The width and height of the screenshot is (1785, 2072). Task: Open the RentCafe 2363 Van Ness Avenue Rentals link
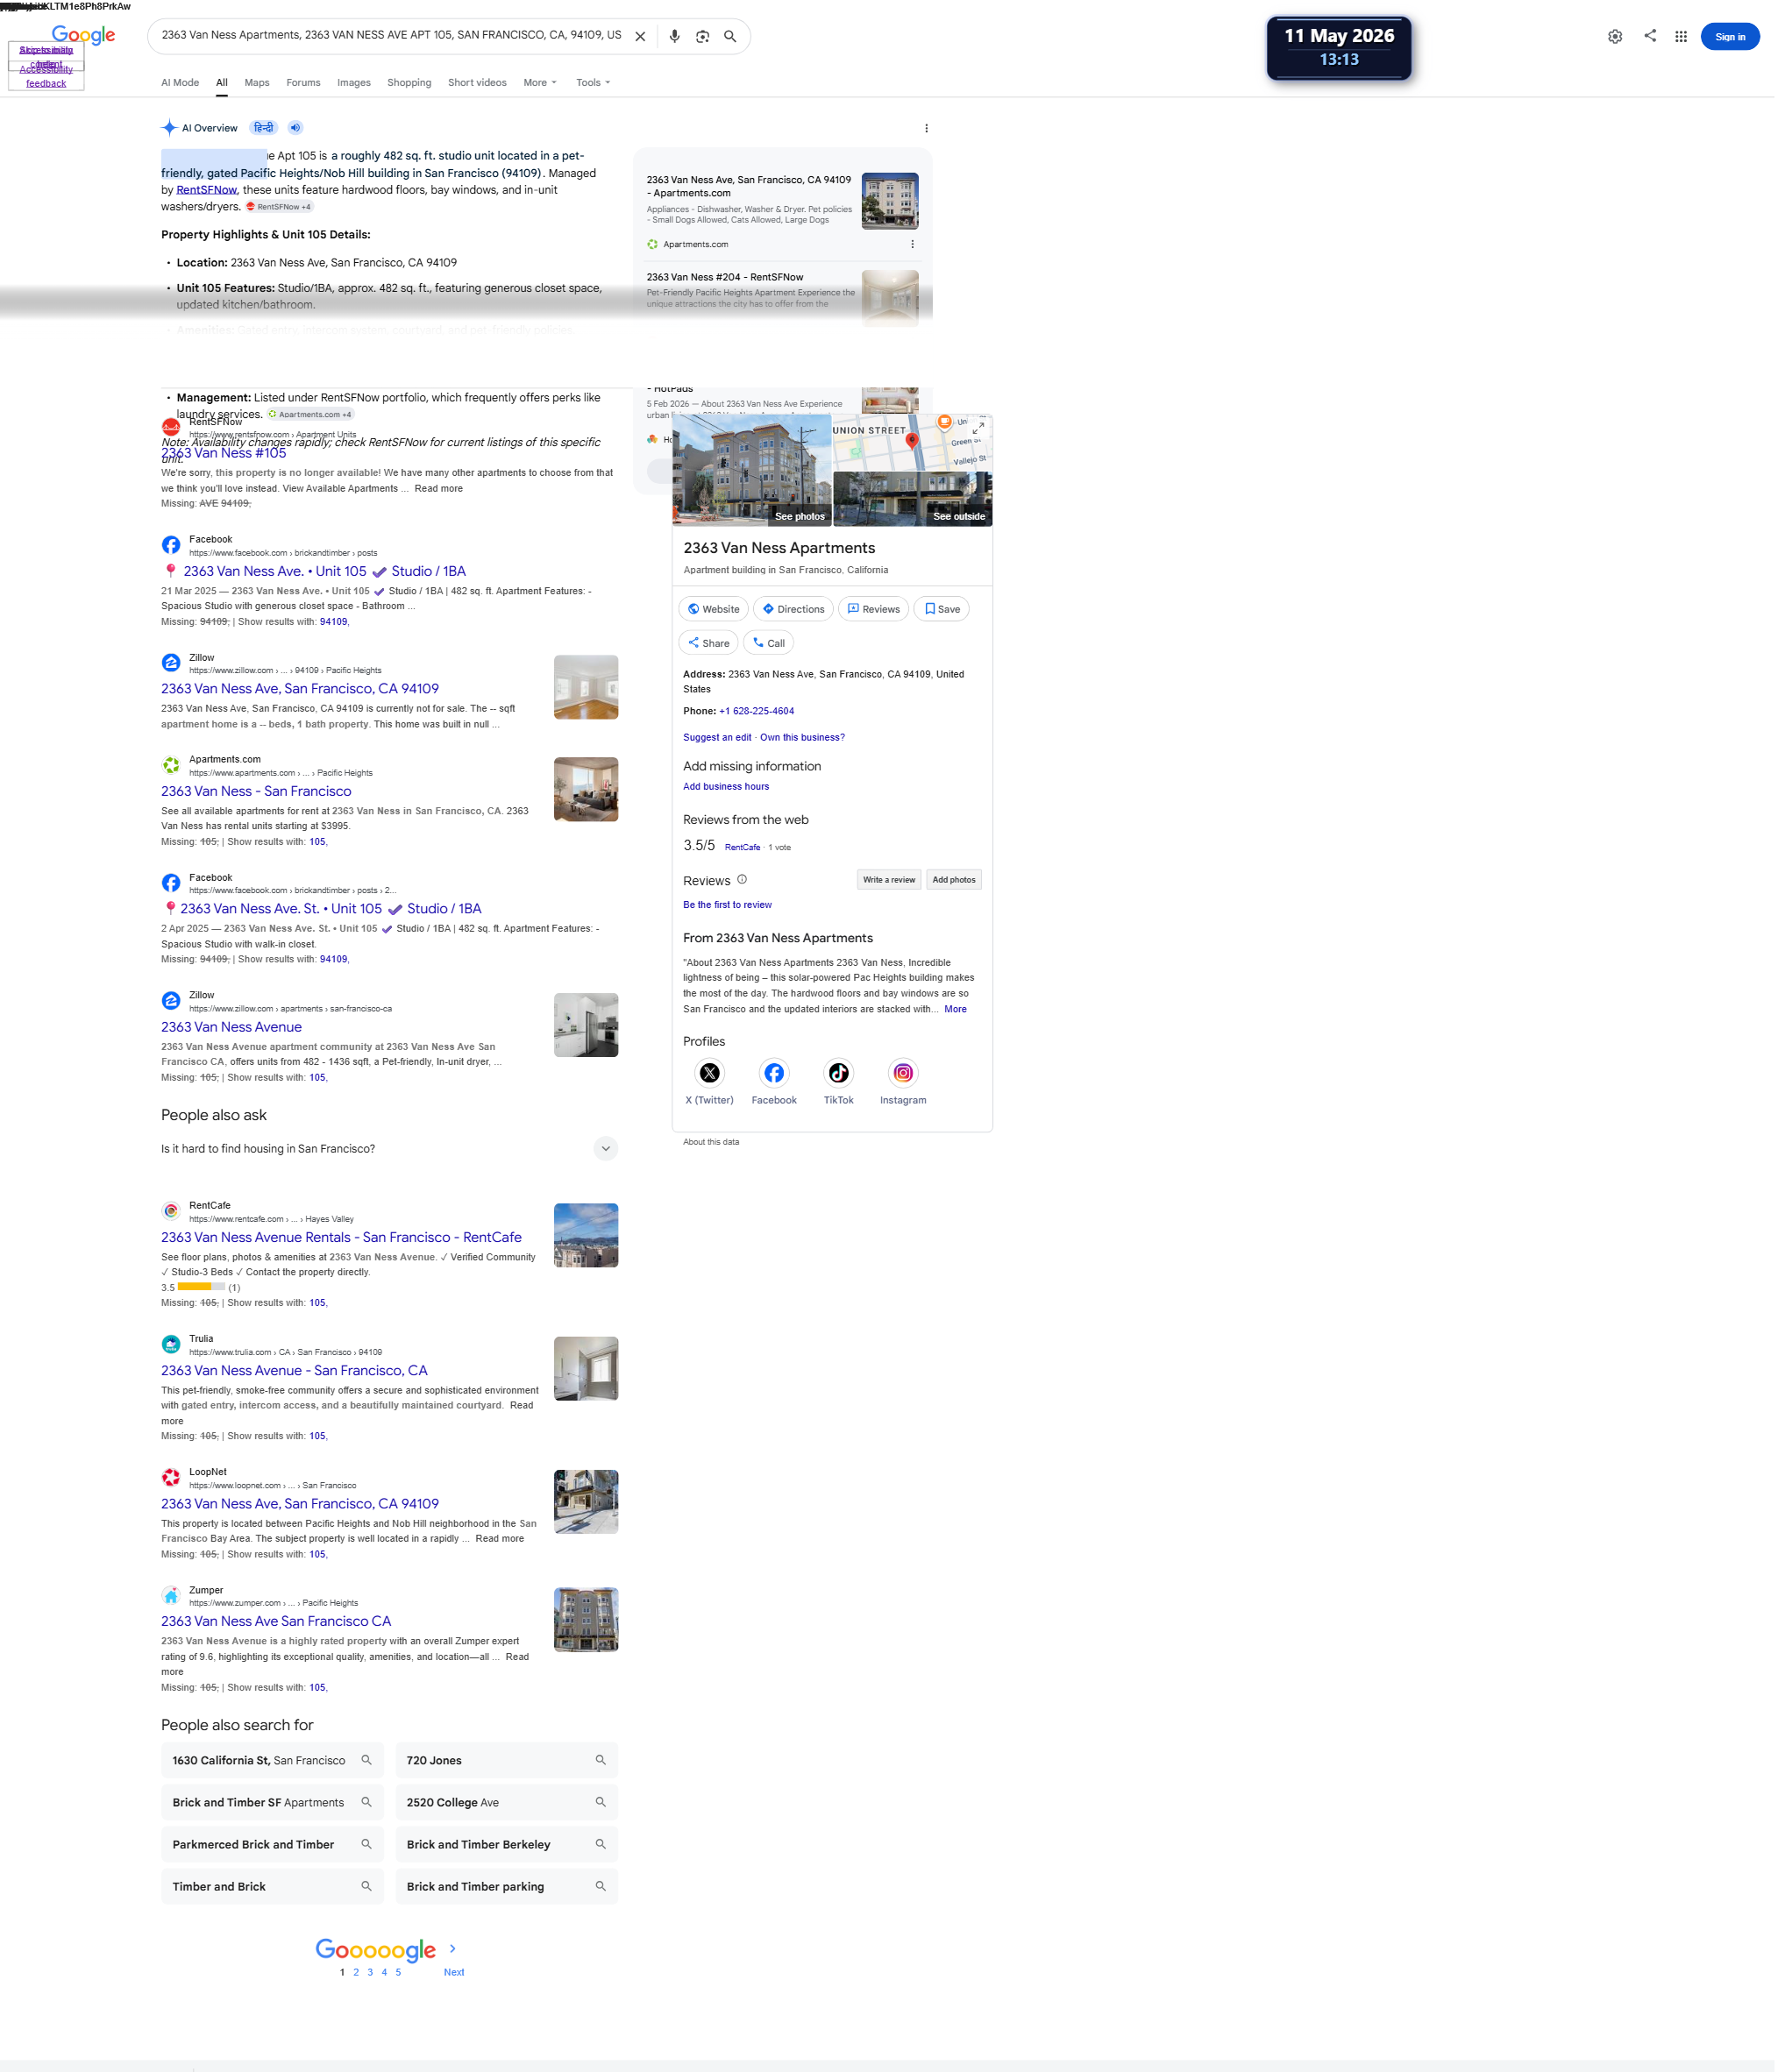343,1244
